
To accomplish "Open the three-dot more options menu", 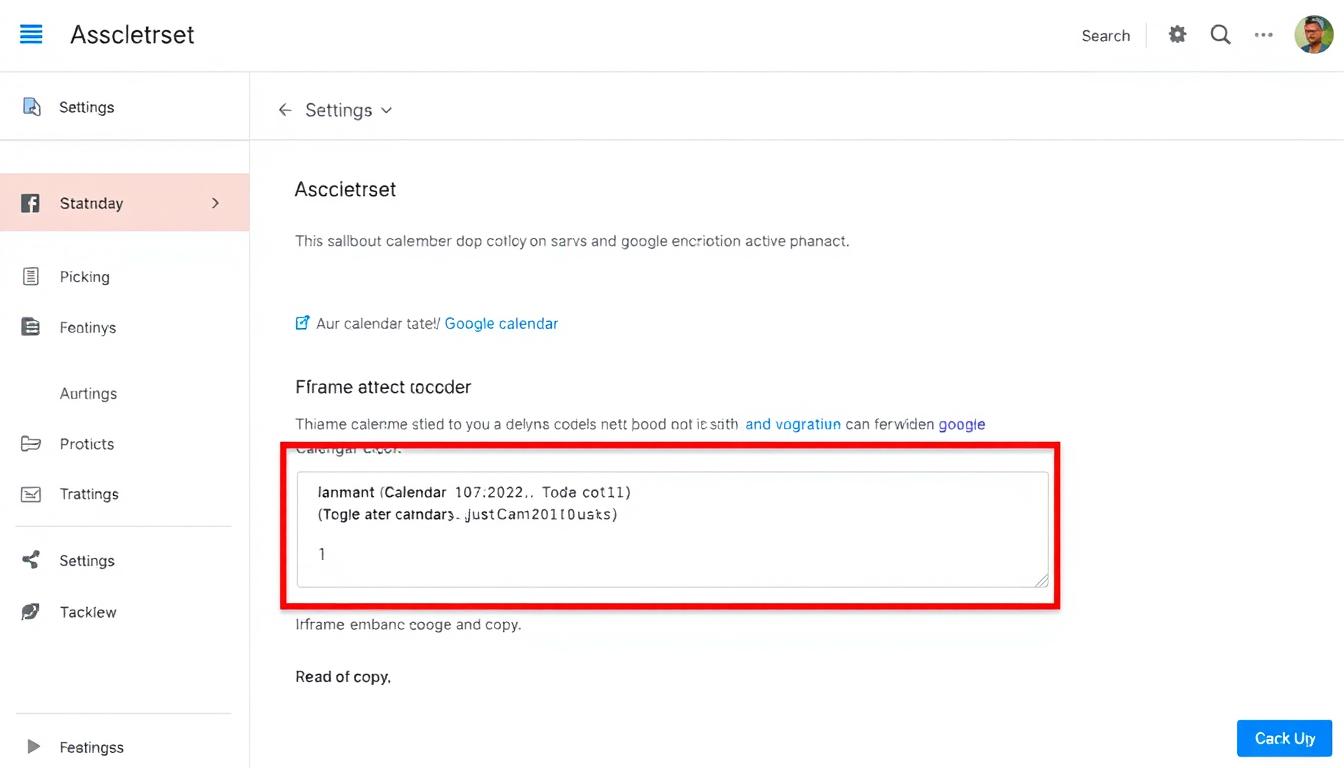I will pos(1264,35).
